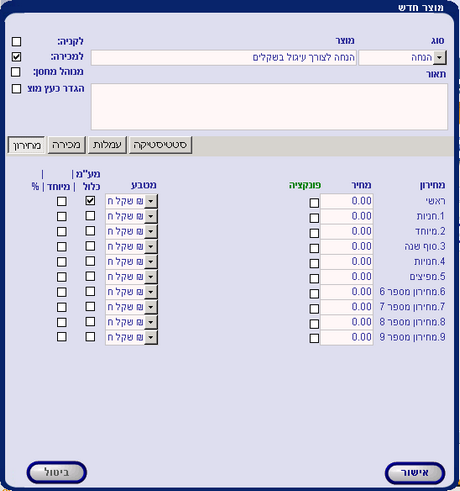The height and width of the screenshot is (491, 460).
Task: Enable מיוחד checkbox in 2.מיוחד row
Action: tap(62, 232)
